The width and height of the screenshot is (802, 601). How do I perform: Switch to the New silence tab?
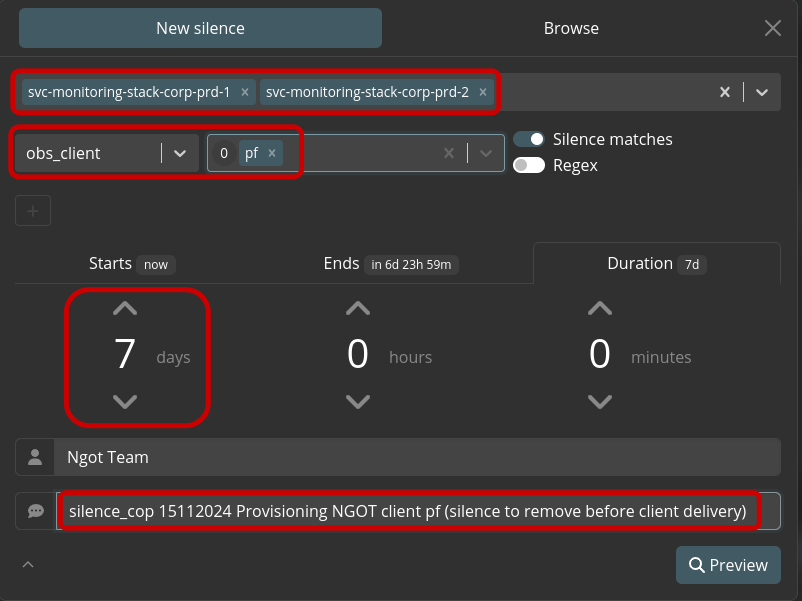click(x=200, y=28)
